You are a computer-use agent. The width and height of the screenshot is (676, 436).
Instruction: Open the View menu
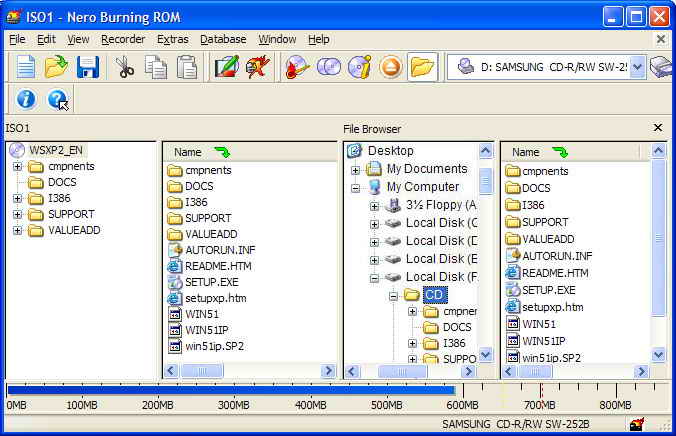pos(78,39)
